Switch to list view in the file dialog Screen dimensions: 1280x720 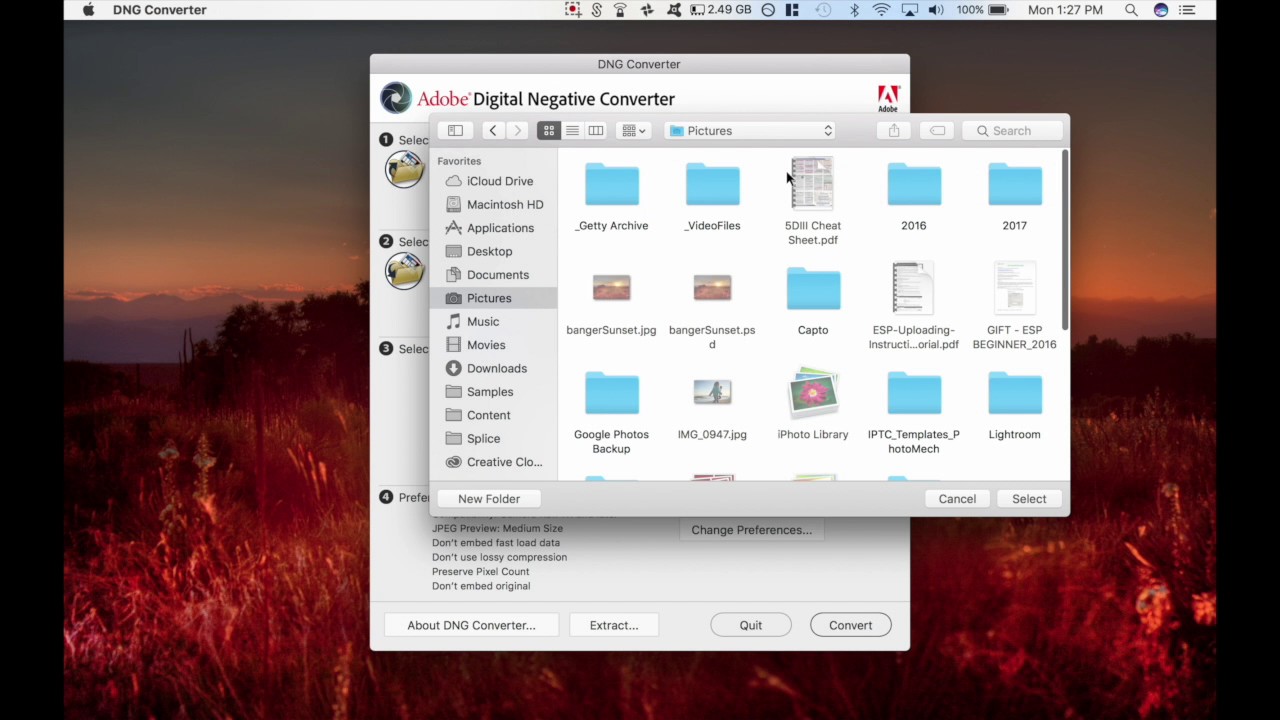(x=572, y=131)
